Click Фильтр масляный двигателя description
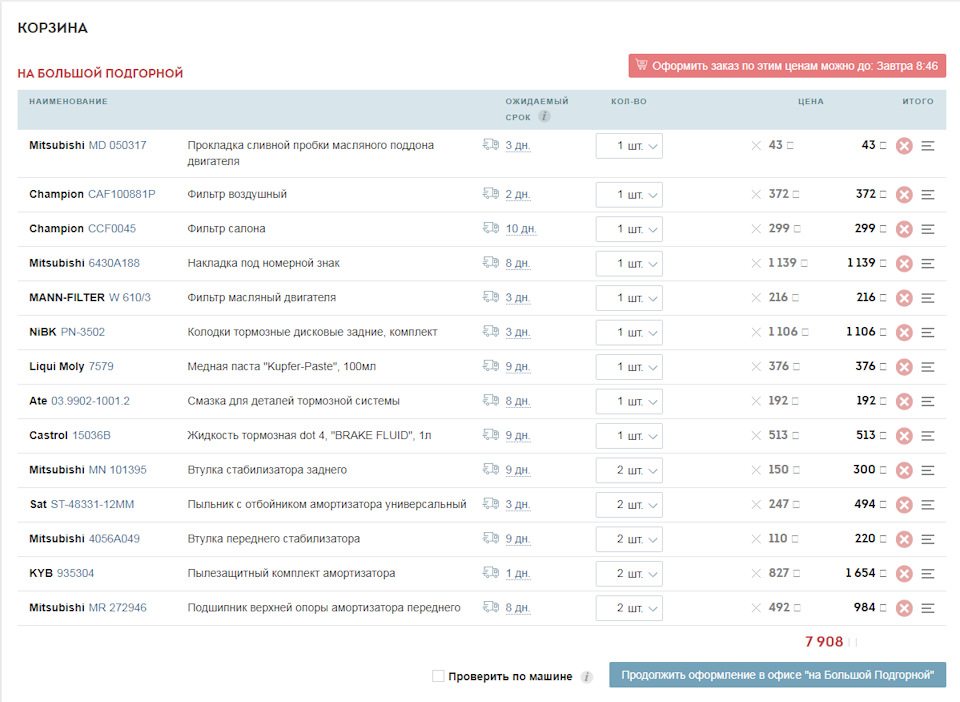960x702 pixels. coord(261,298)
